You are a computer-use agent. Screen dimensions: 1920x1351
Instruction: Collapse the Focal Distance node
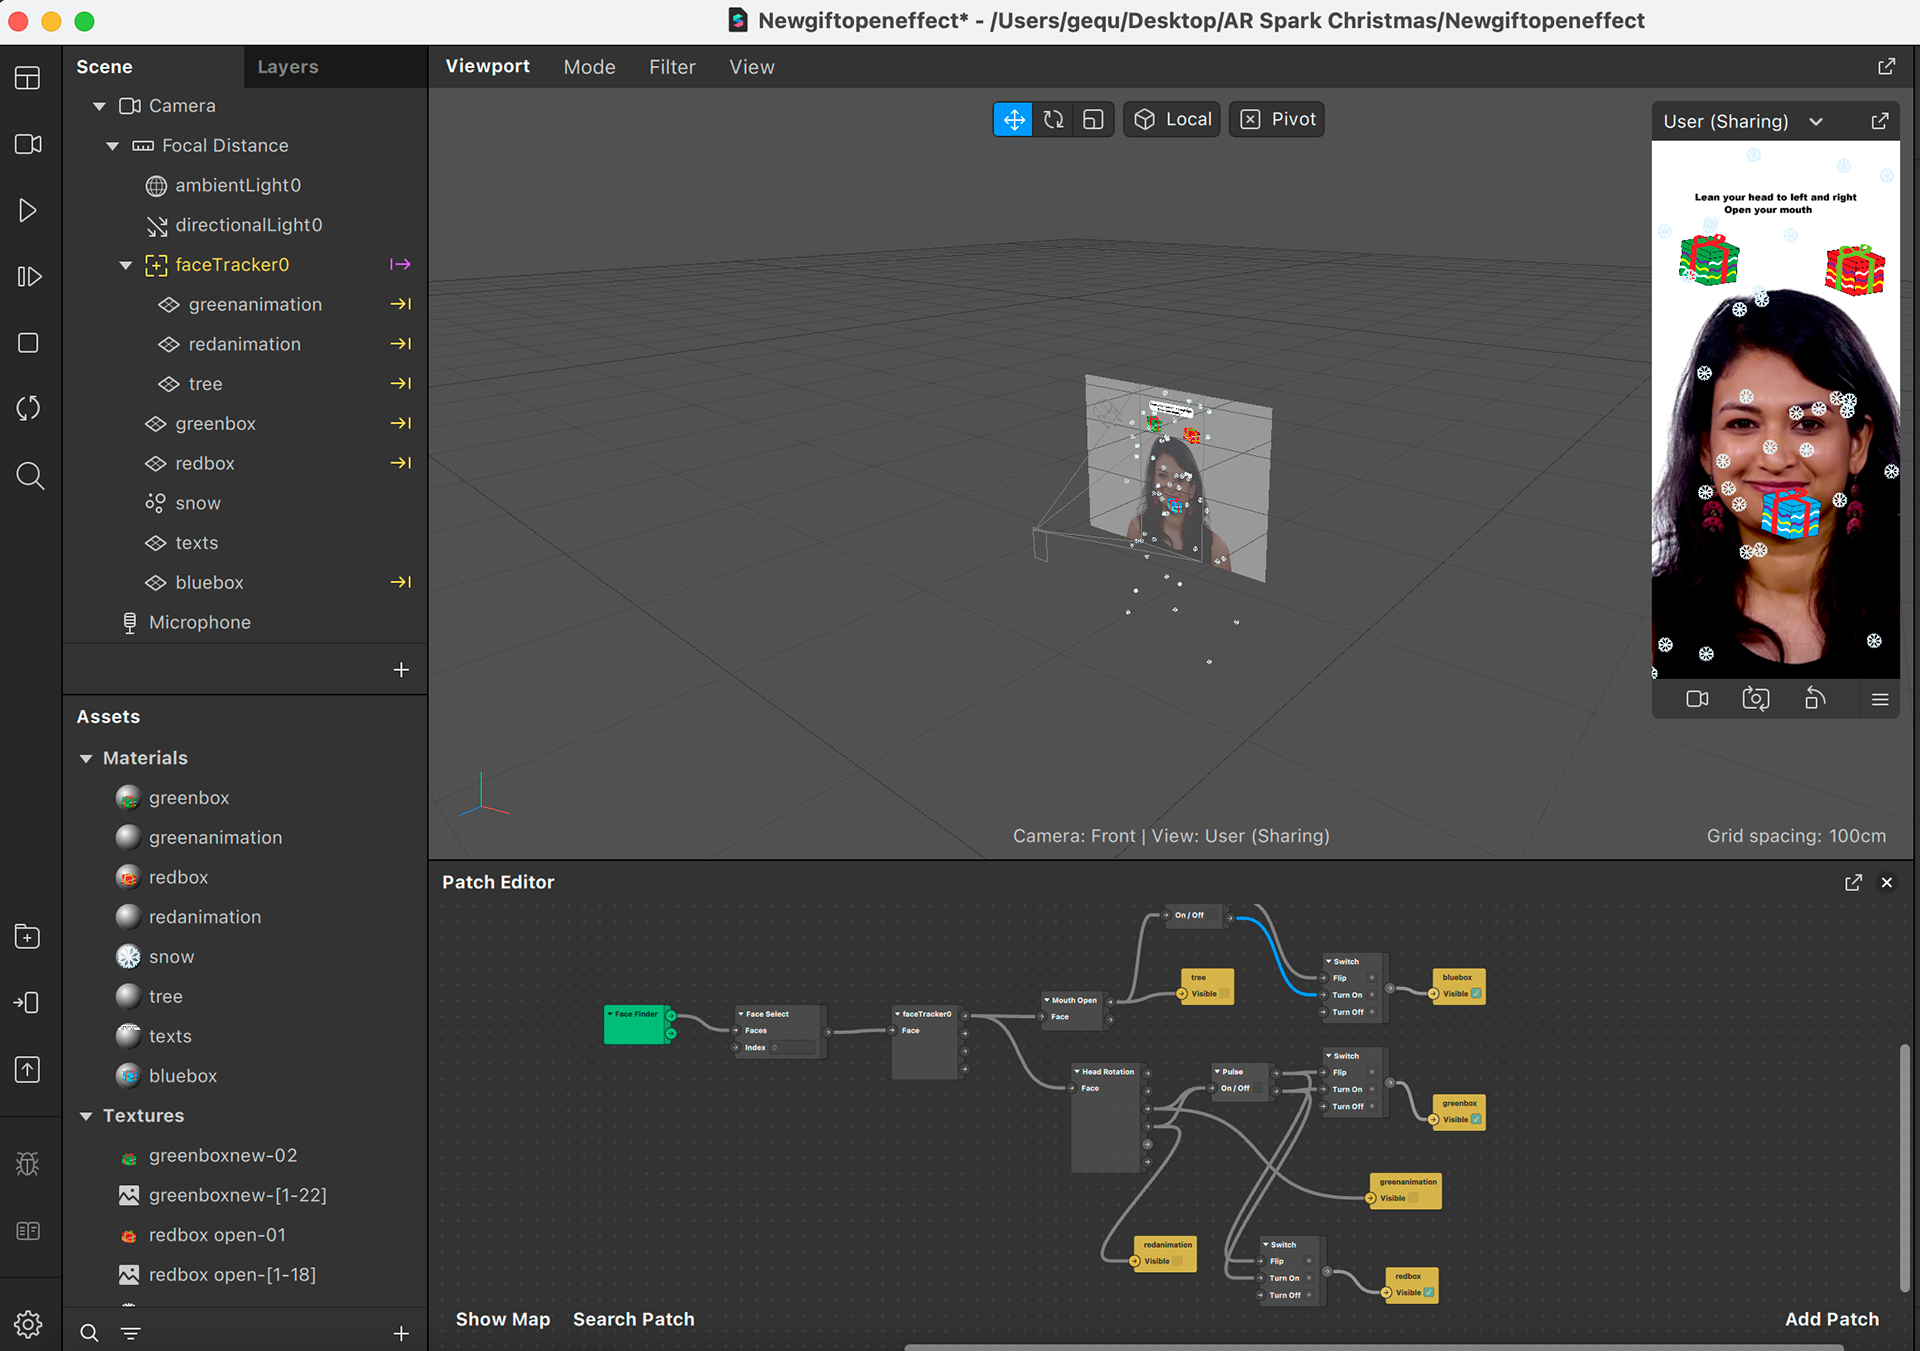pyautogui.click(x=113, y=146)
